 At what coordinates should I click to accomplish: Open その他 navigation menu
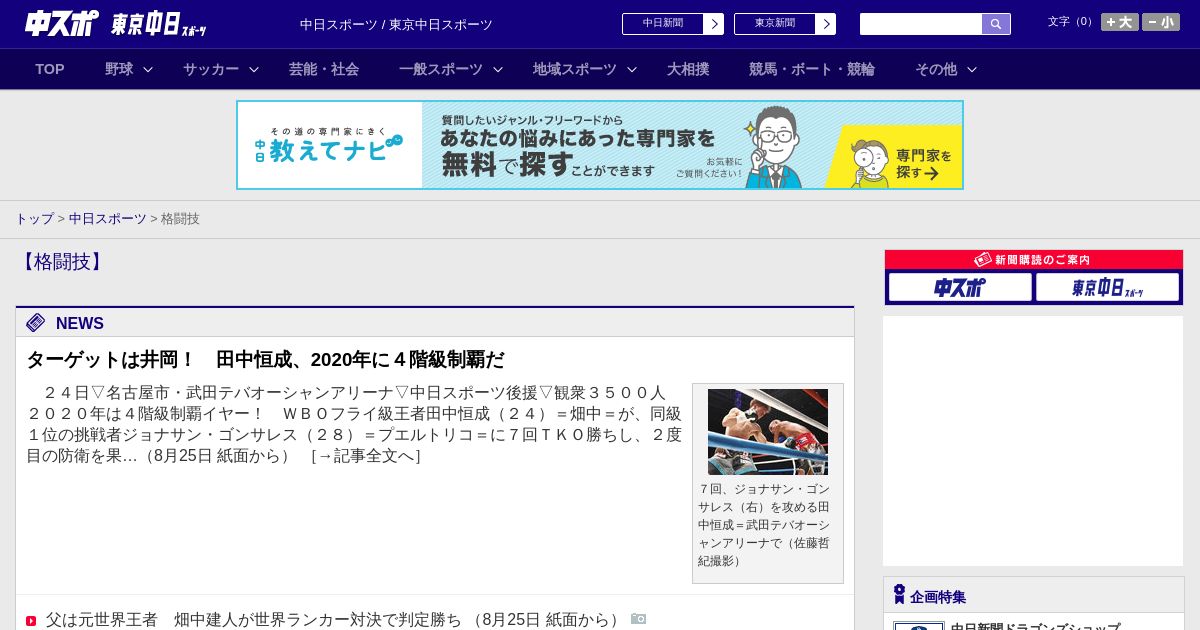[x=936, y=69]
